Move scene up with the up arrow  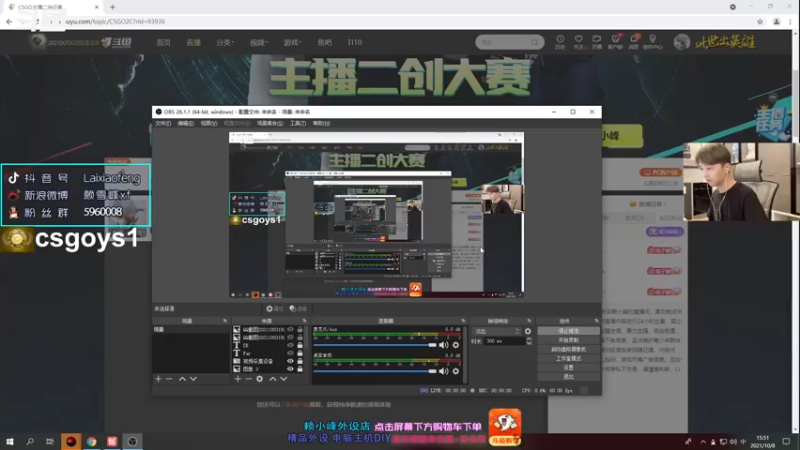pyautogui.click(x=182, y=379)
